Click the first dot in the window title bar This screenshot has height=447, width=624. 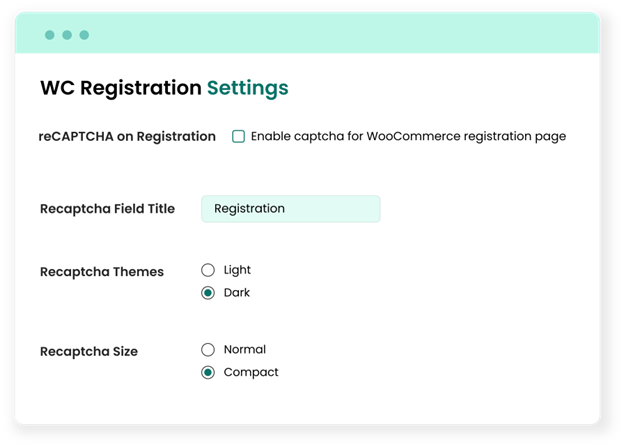point(50,35)
